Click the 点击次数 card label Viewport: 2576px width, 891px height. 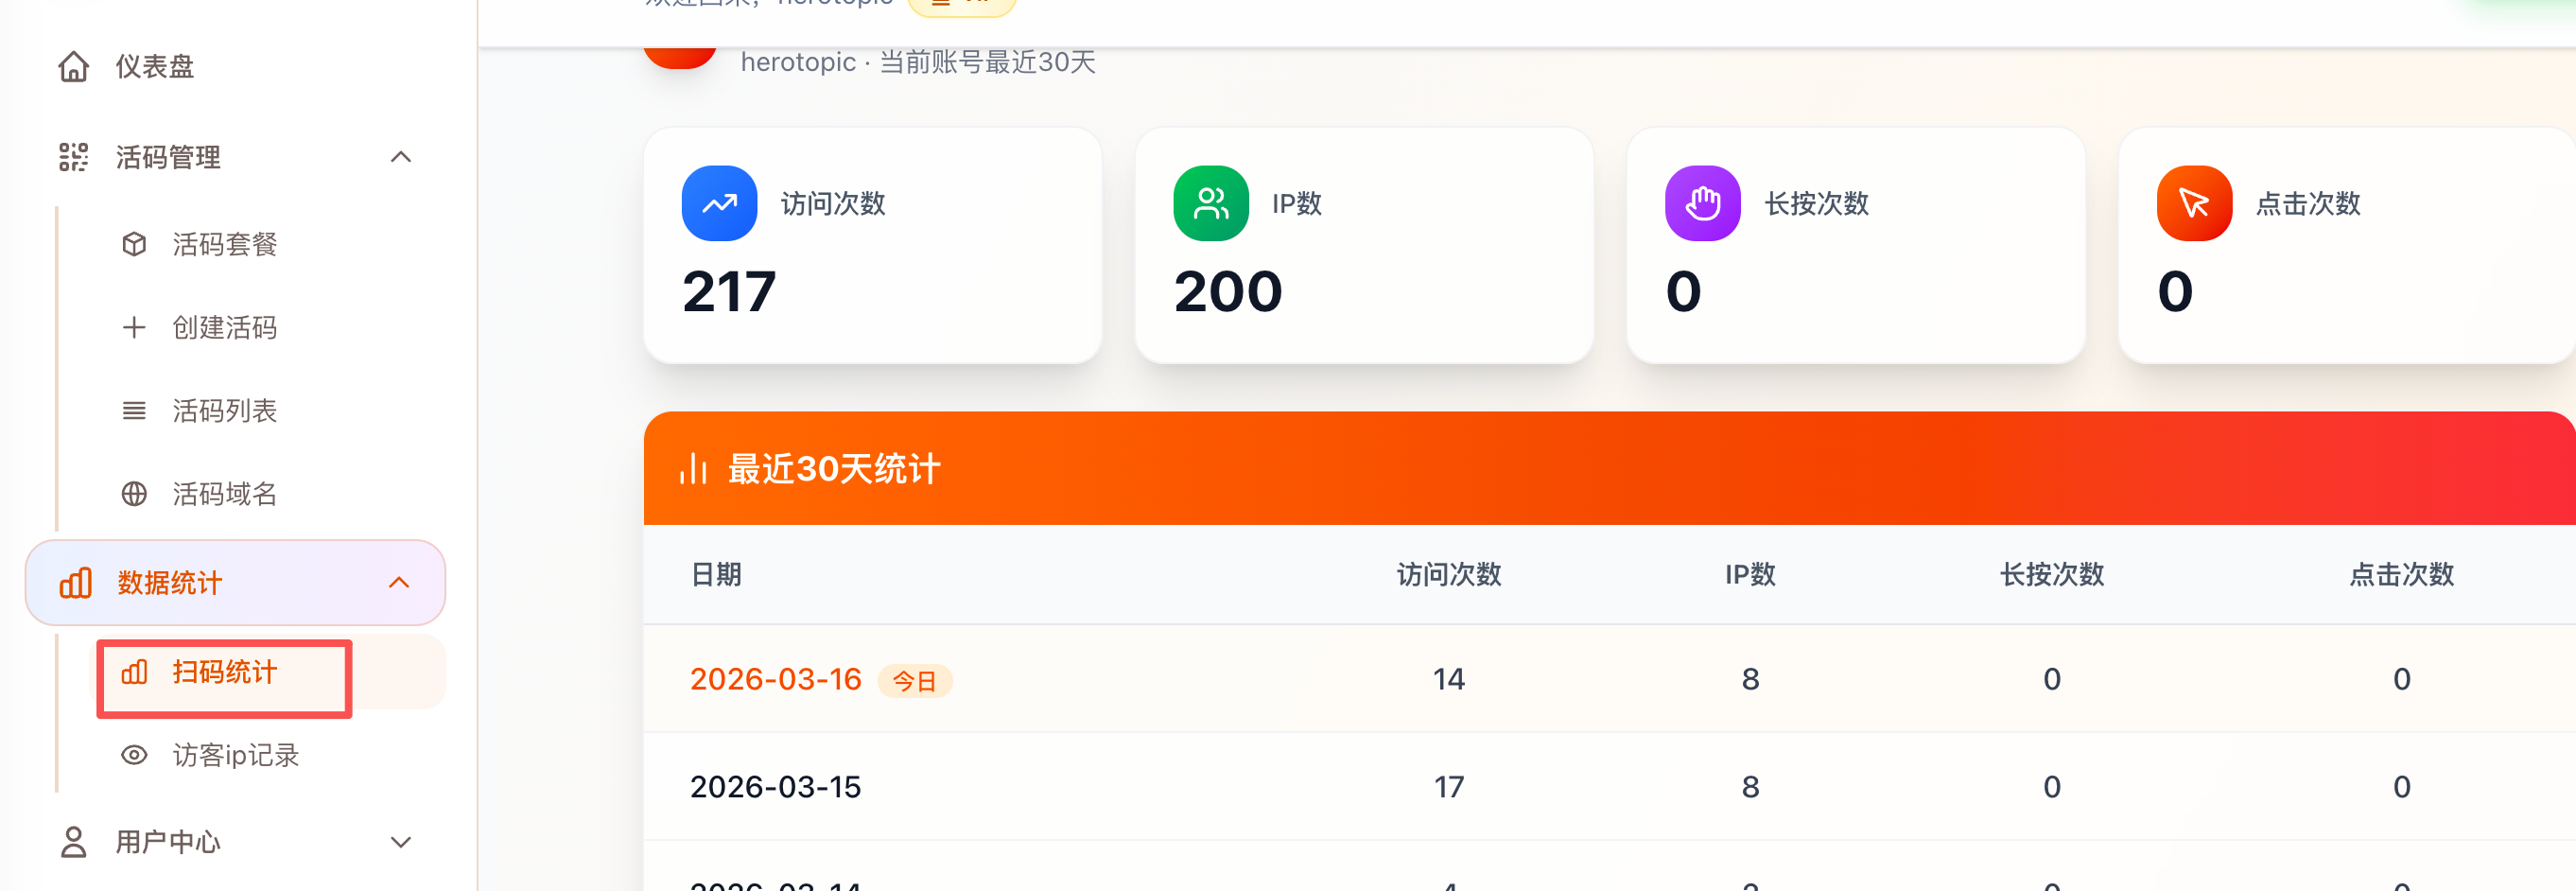point(2309,204)
